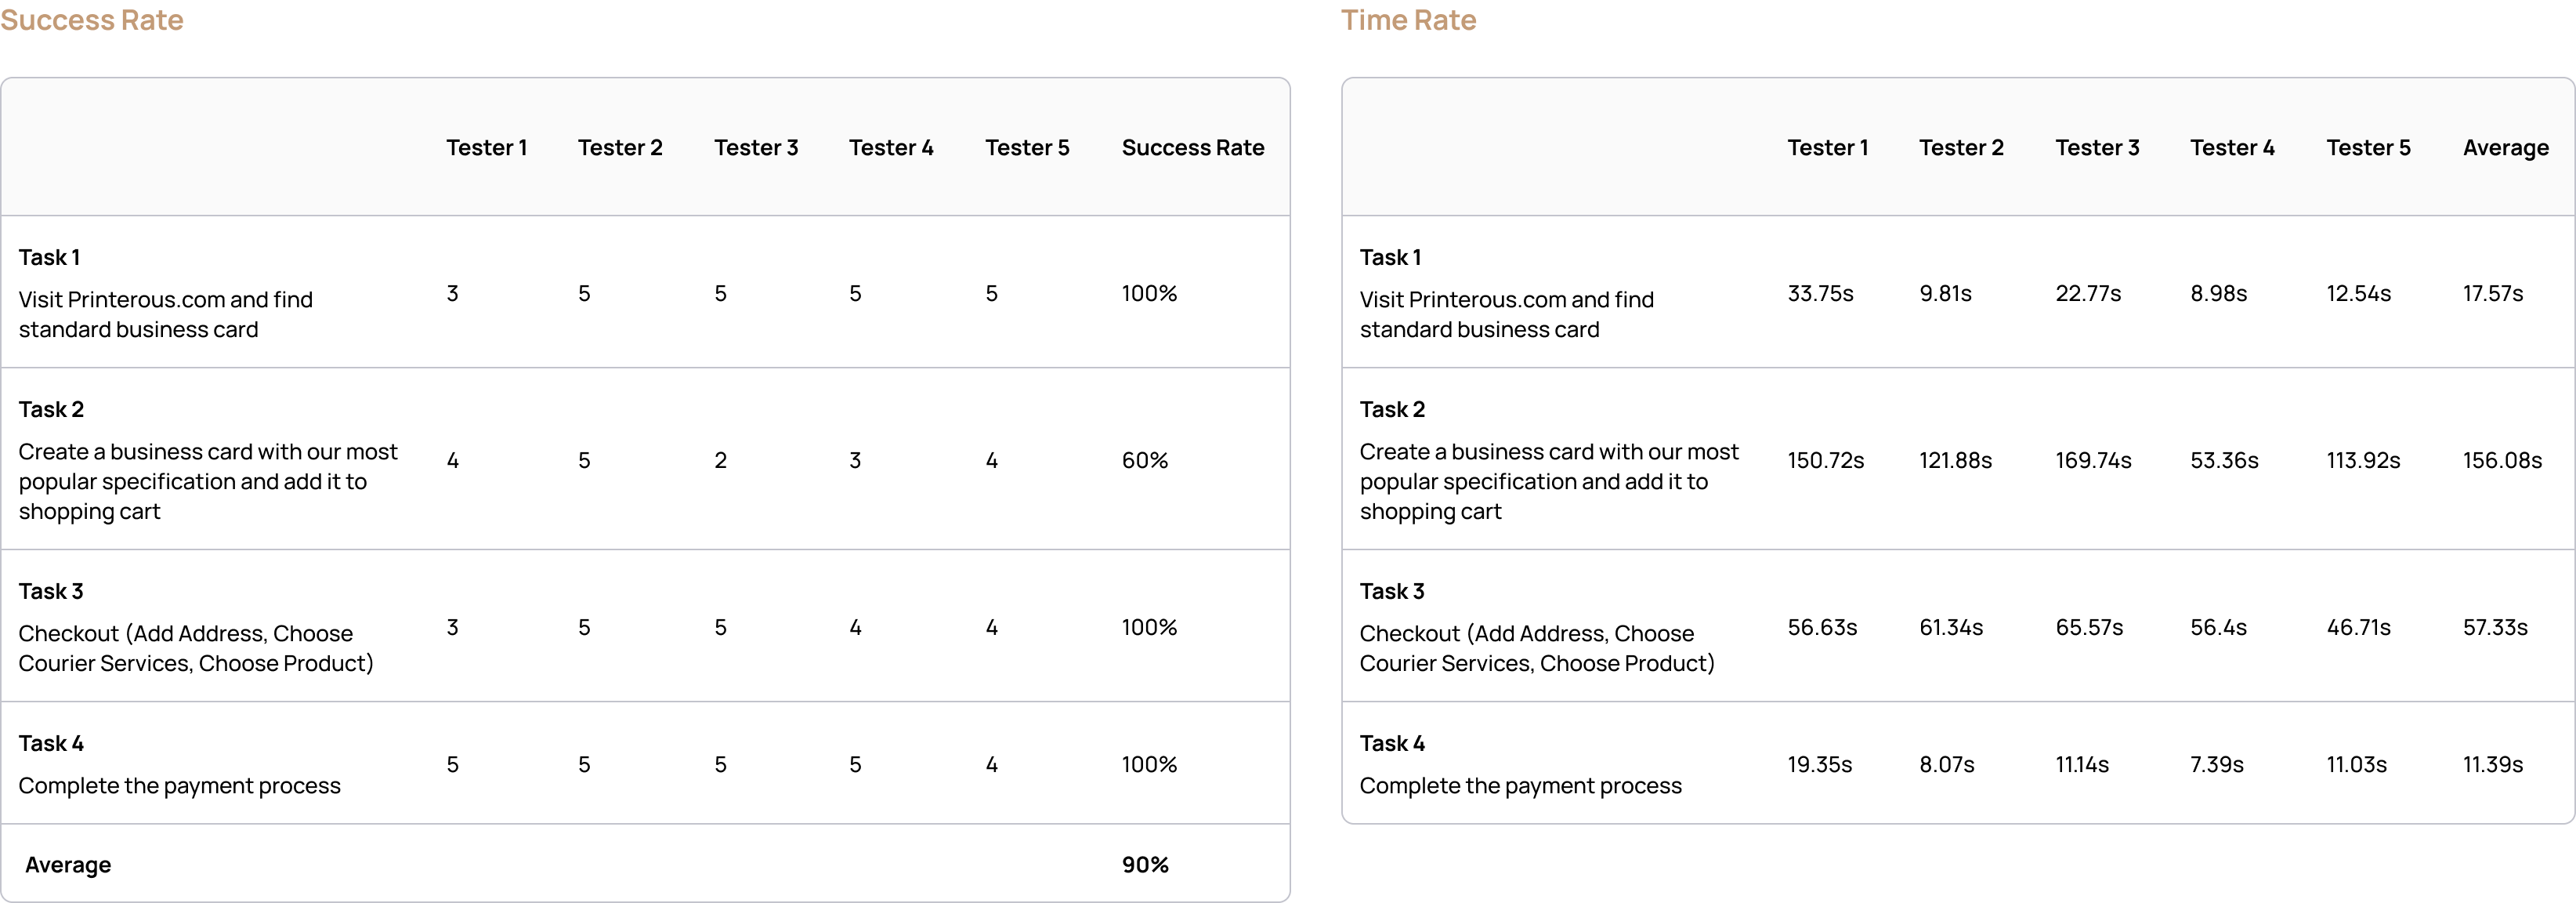Click the Success Rate section heading
Image resolution: width=2576 pixels, height=903 pixels.
tap(92, 20)
